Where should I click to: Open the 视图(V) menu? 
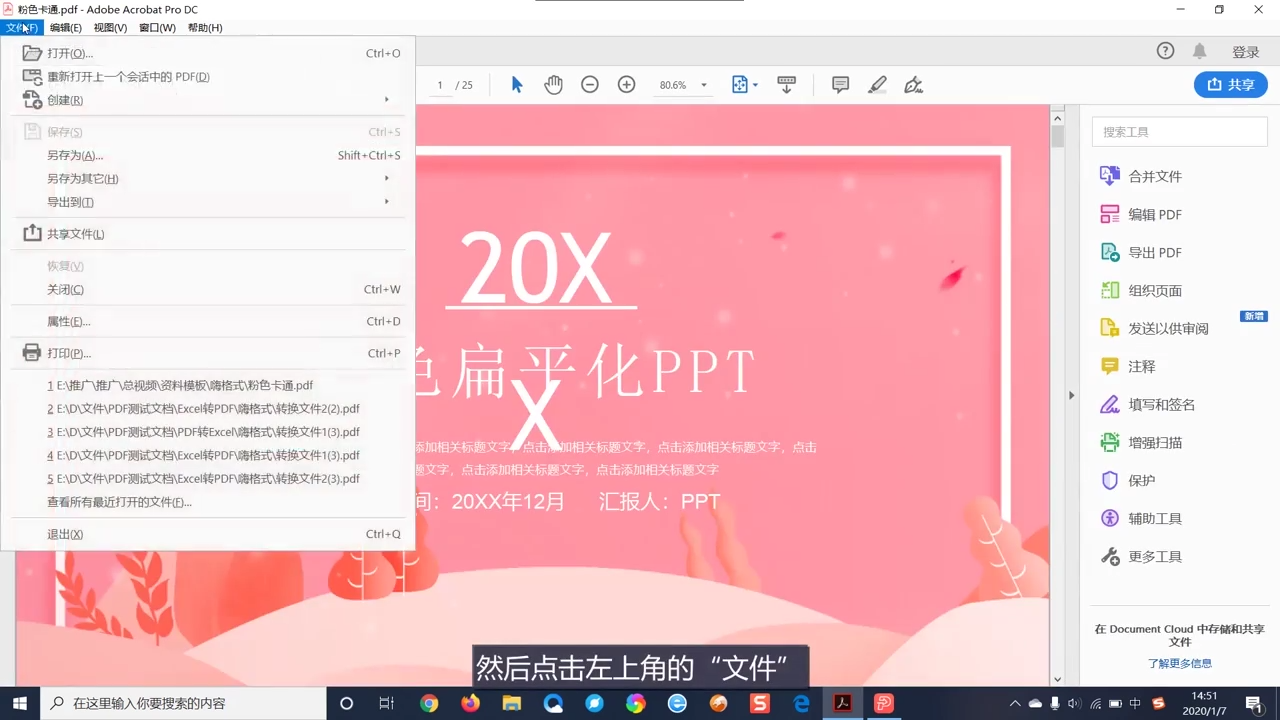click(x=110, y=27)
